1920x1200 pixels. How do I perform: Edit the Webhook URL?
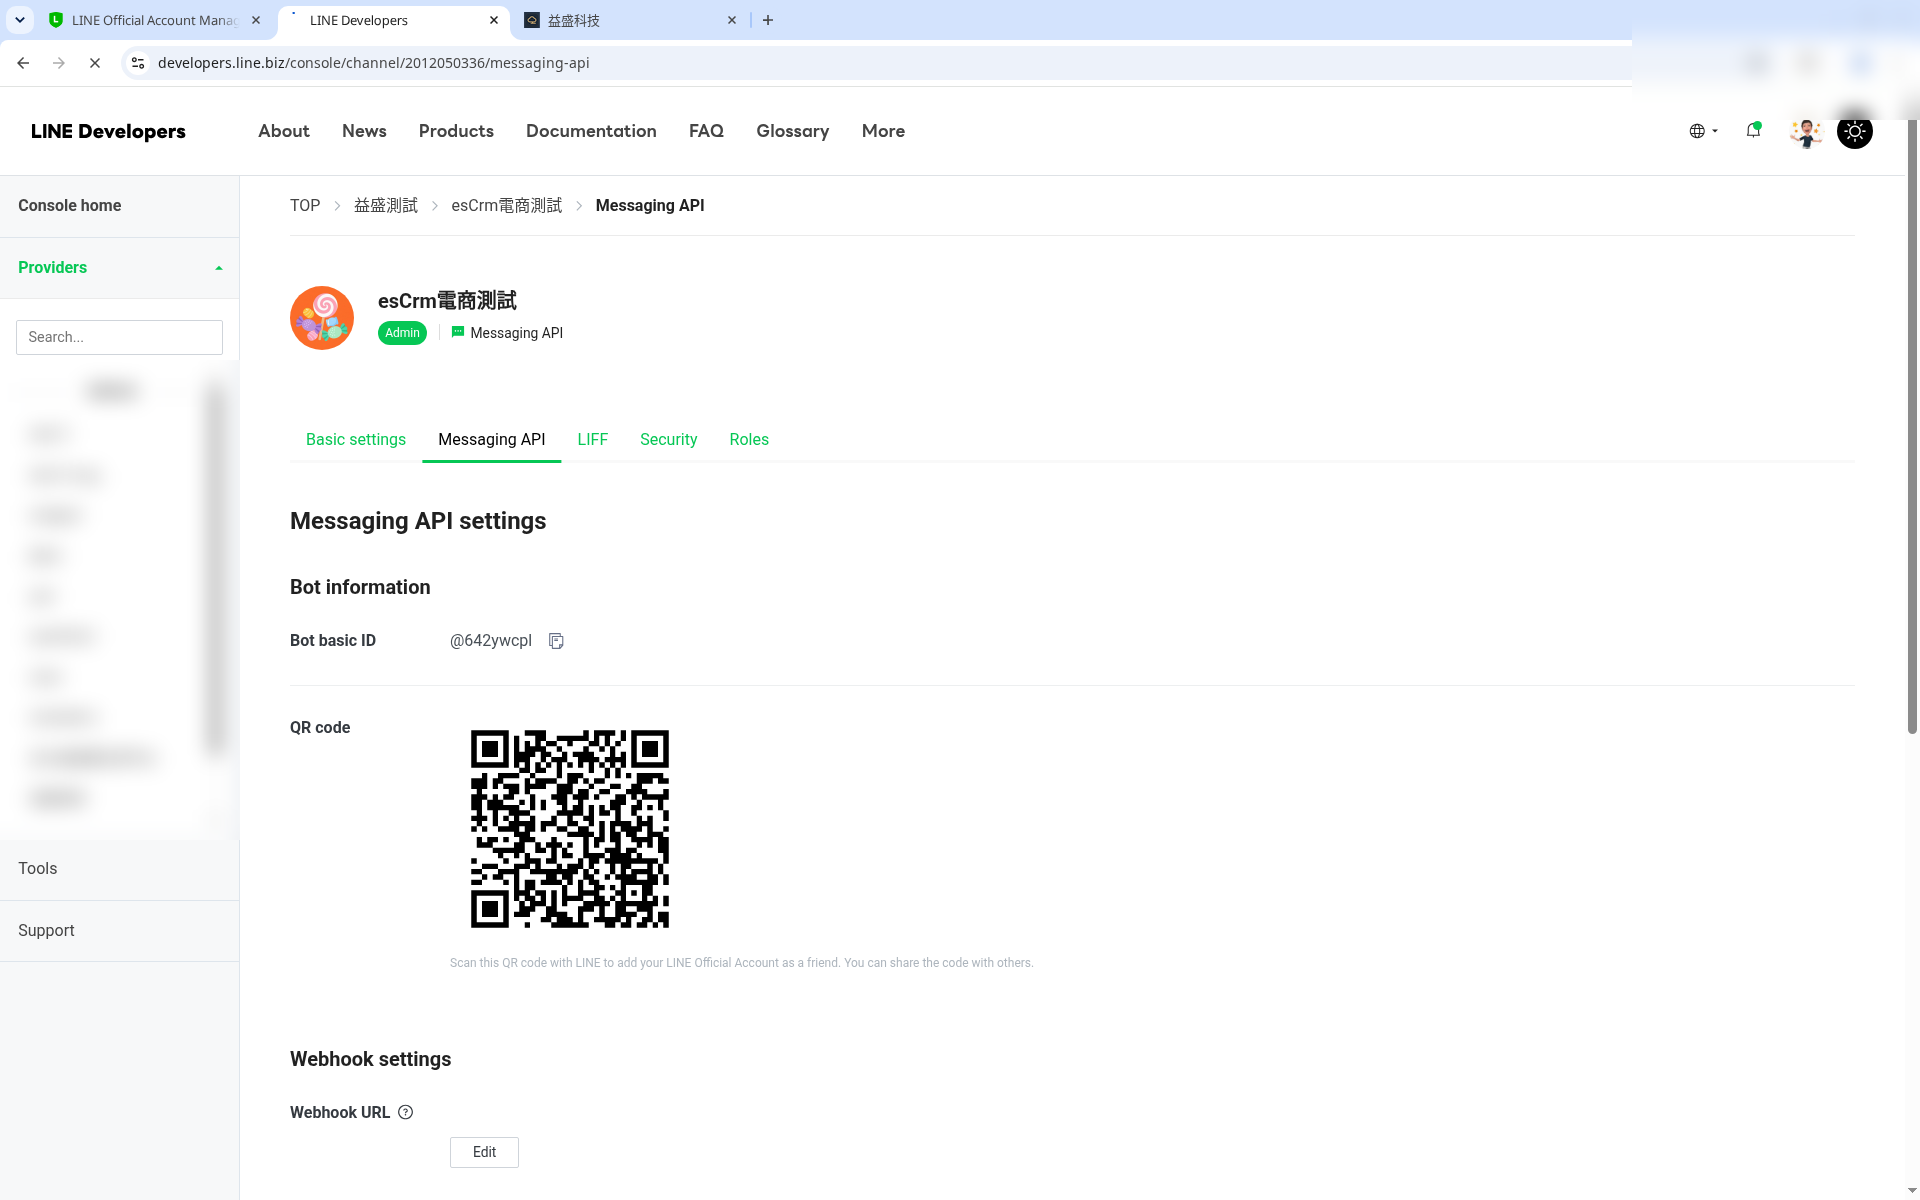coord(484,1152)
